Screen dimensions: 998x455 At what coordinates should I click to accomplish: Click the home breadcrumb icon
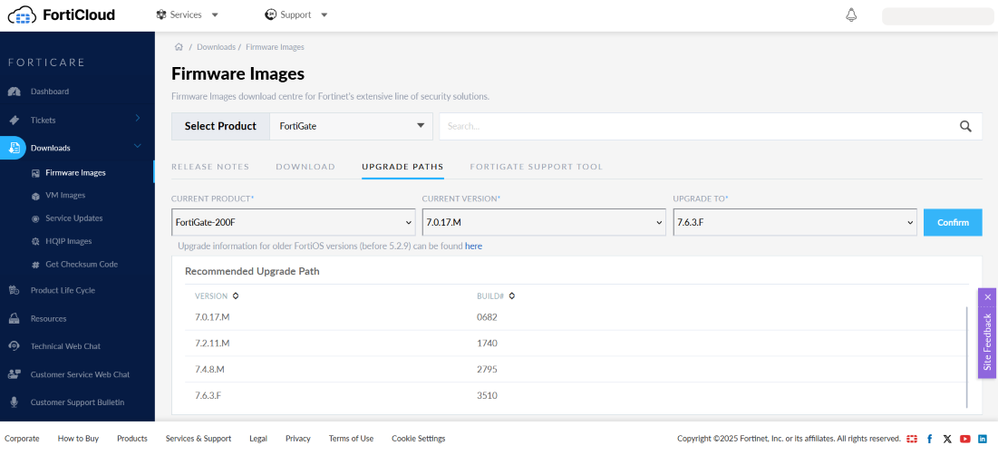(x=179, y=47)
